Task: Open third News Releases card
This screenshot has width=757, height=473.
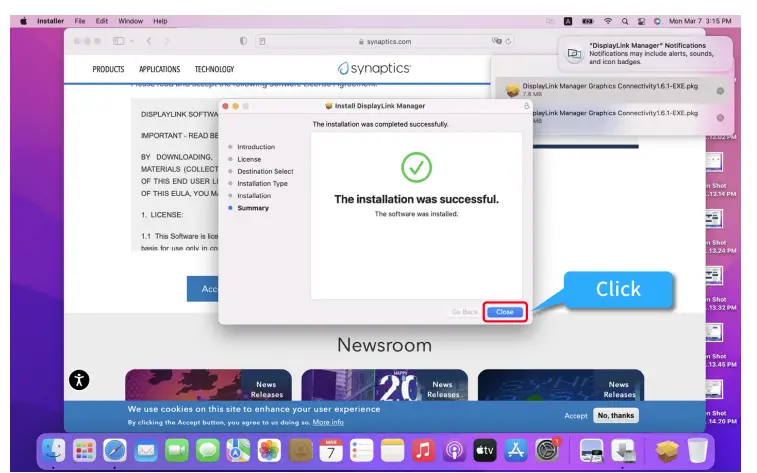Action: 561,385
